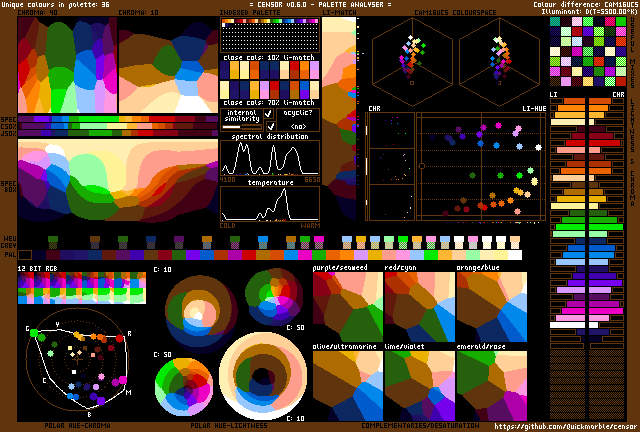This screenshot has width=640, height=432.
Task: Open the red/cyan complementary panel
Action: click(420, 307)
